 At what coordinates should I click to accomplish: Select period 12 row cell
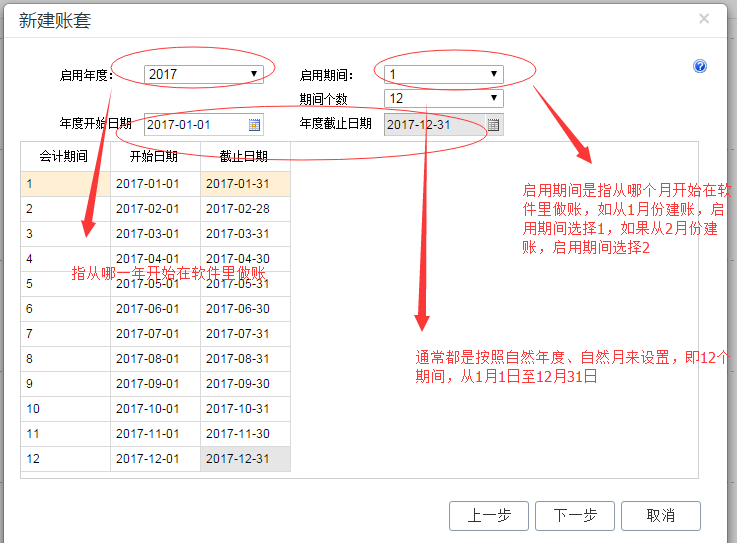[65, 459]
